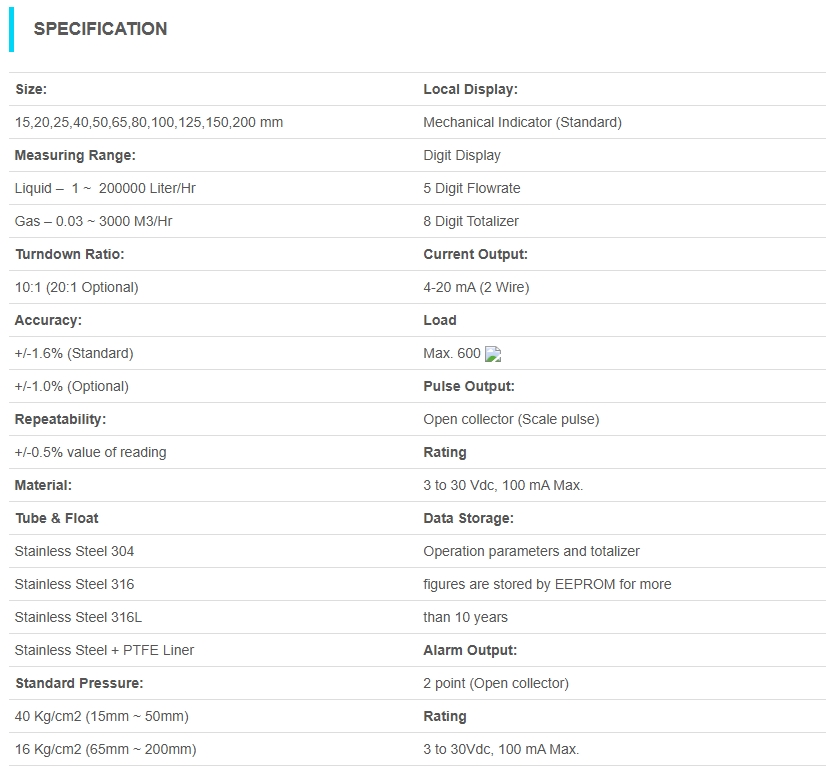Image resolution: width=827 pixels, height=767 pixels.
Task: Select the Mechanical Indicator (Standard) text
Action: [x=522, y=123]
